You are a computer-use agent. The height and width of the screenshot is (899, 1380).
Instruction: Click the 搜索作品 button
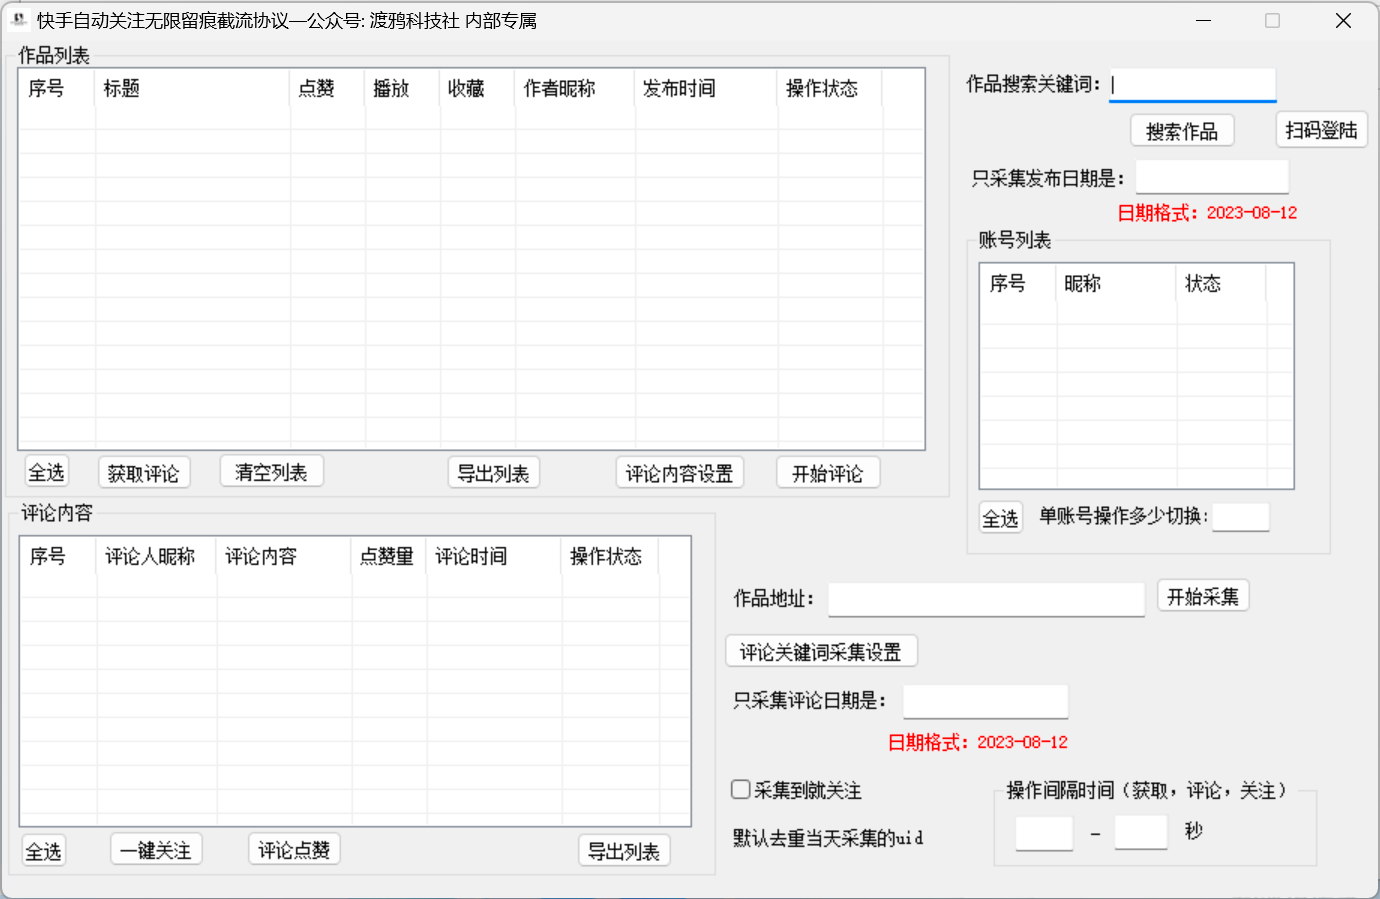pos(1182,130)
